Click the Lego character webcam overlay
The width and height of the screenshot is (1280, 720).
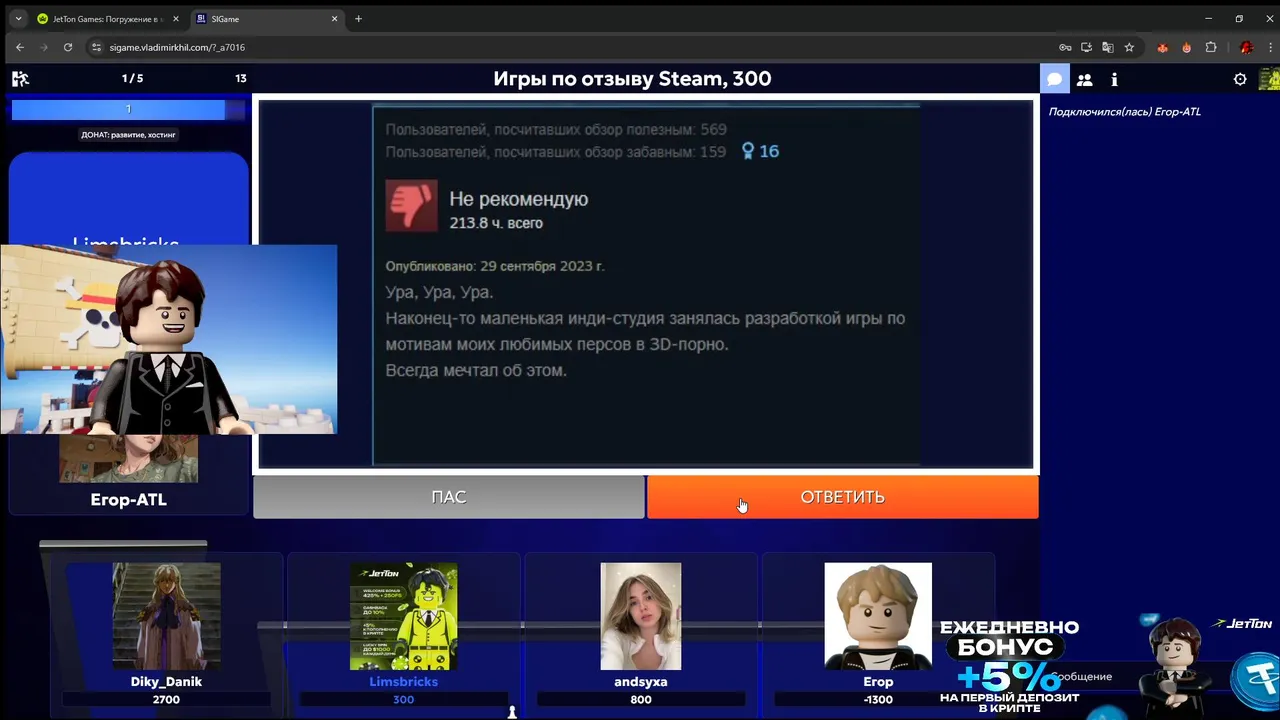coord(168,339)
